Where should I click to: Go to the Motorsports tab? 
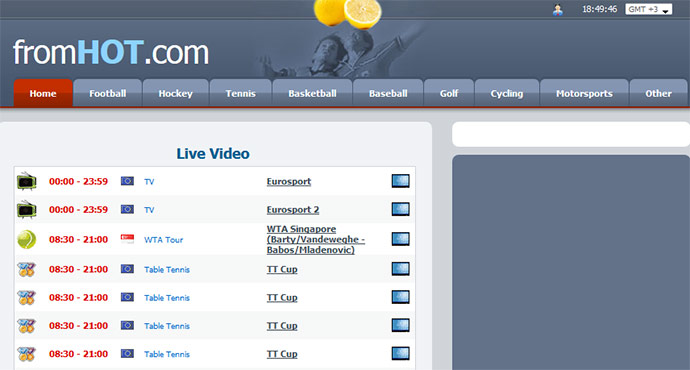(584, 93)
